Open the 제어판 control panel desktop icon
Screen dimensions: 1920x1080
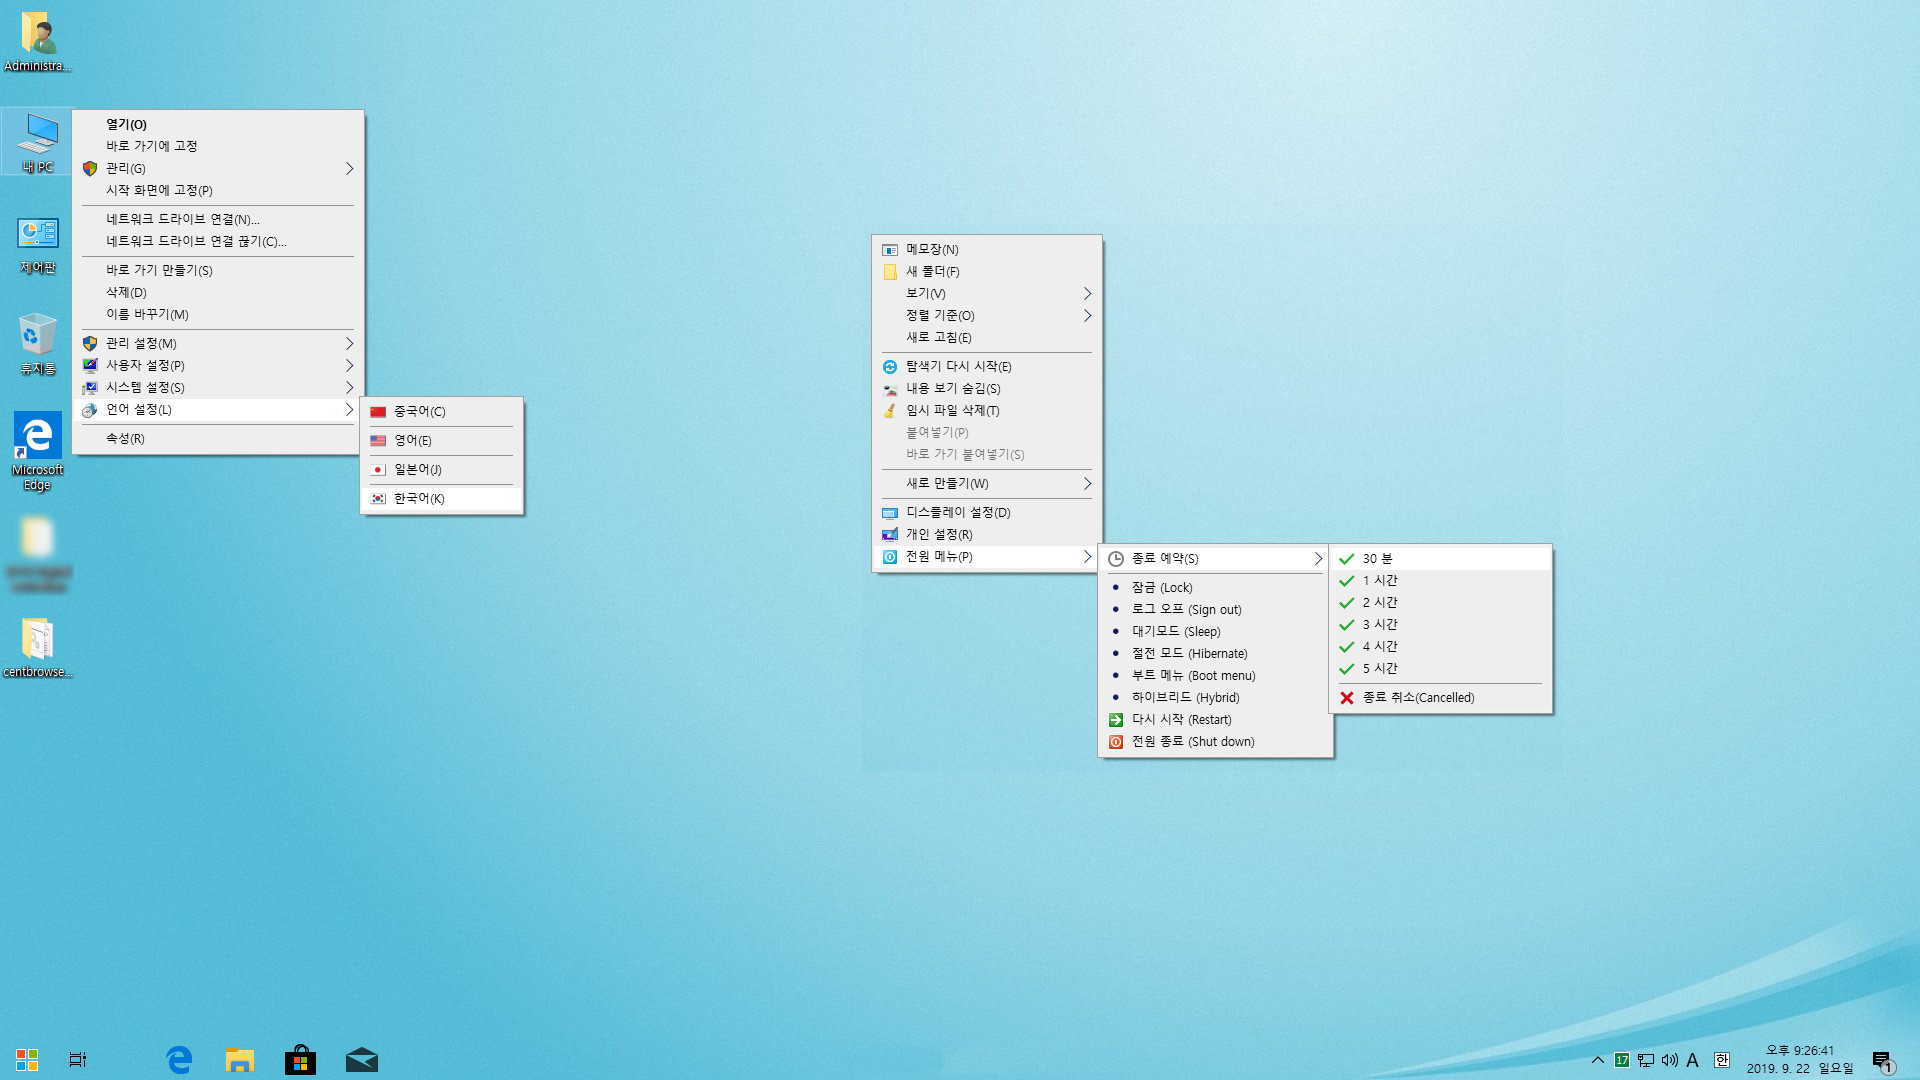[x=37, y=245]
